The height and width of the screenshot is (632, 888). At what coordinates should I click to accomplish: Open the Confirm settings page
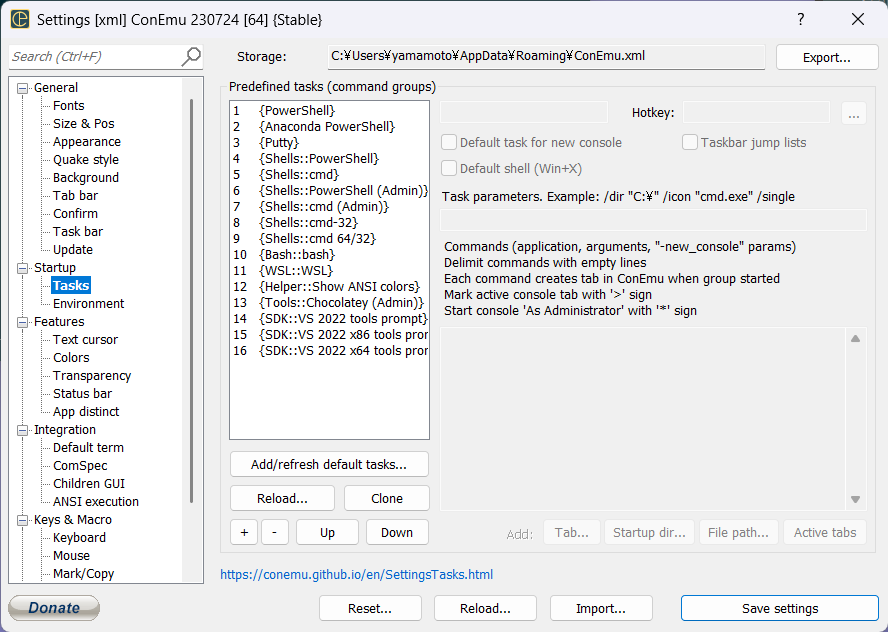[x=75, y=213]
